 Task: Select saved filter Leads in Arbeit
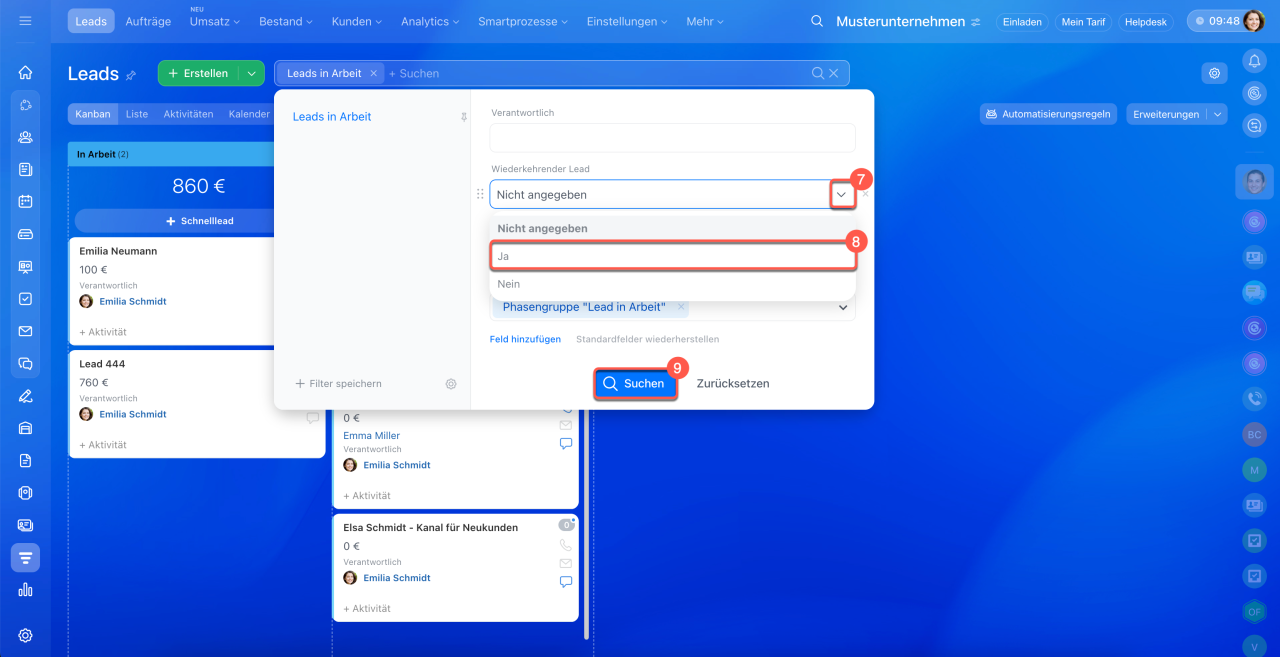332,117
